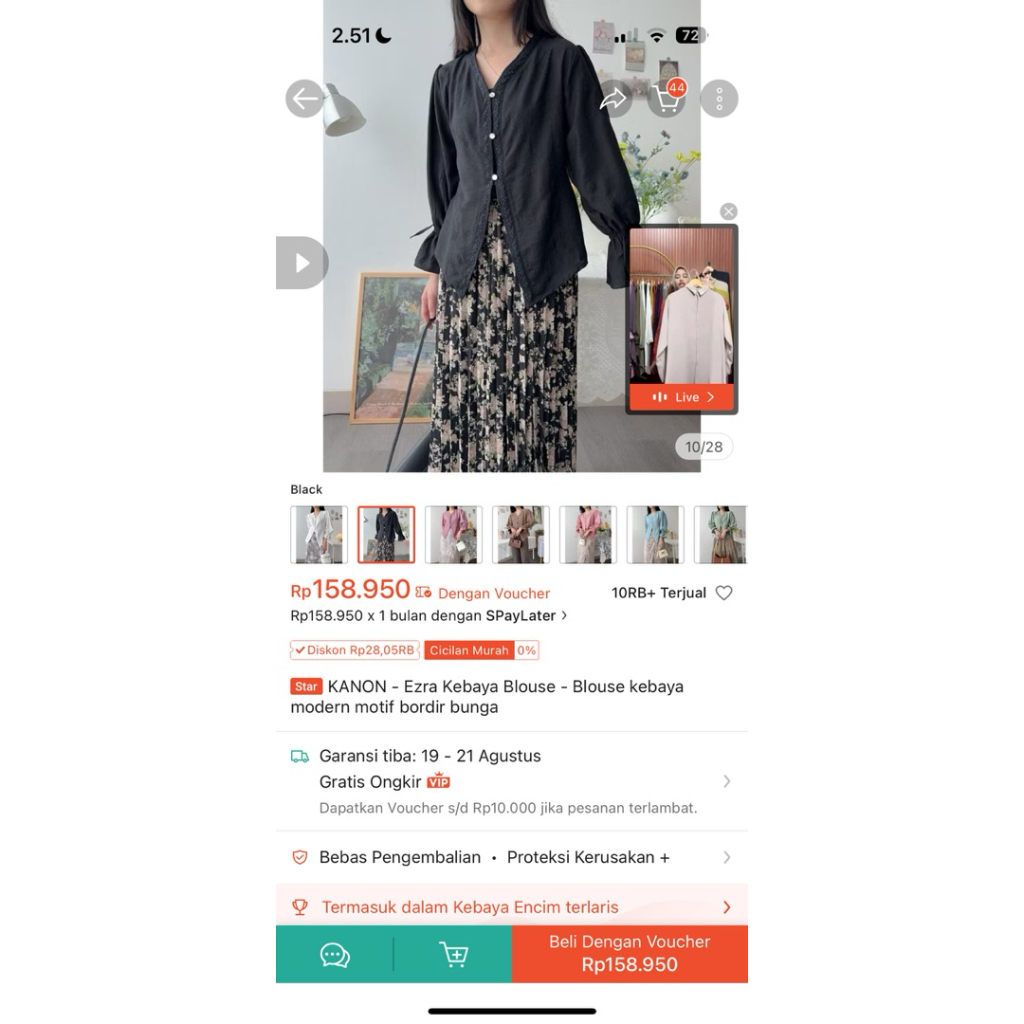This screenshot has height=1024, width=1024.
Task: Select the white blouse color thumbnail
Action: pos(319,534)
